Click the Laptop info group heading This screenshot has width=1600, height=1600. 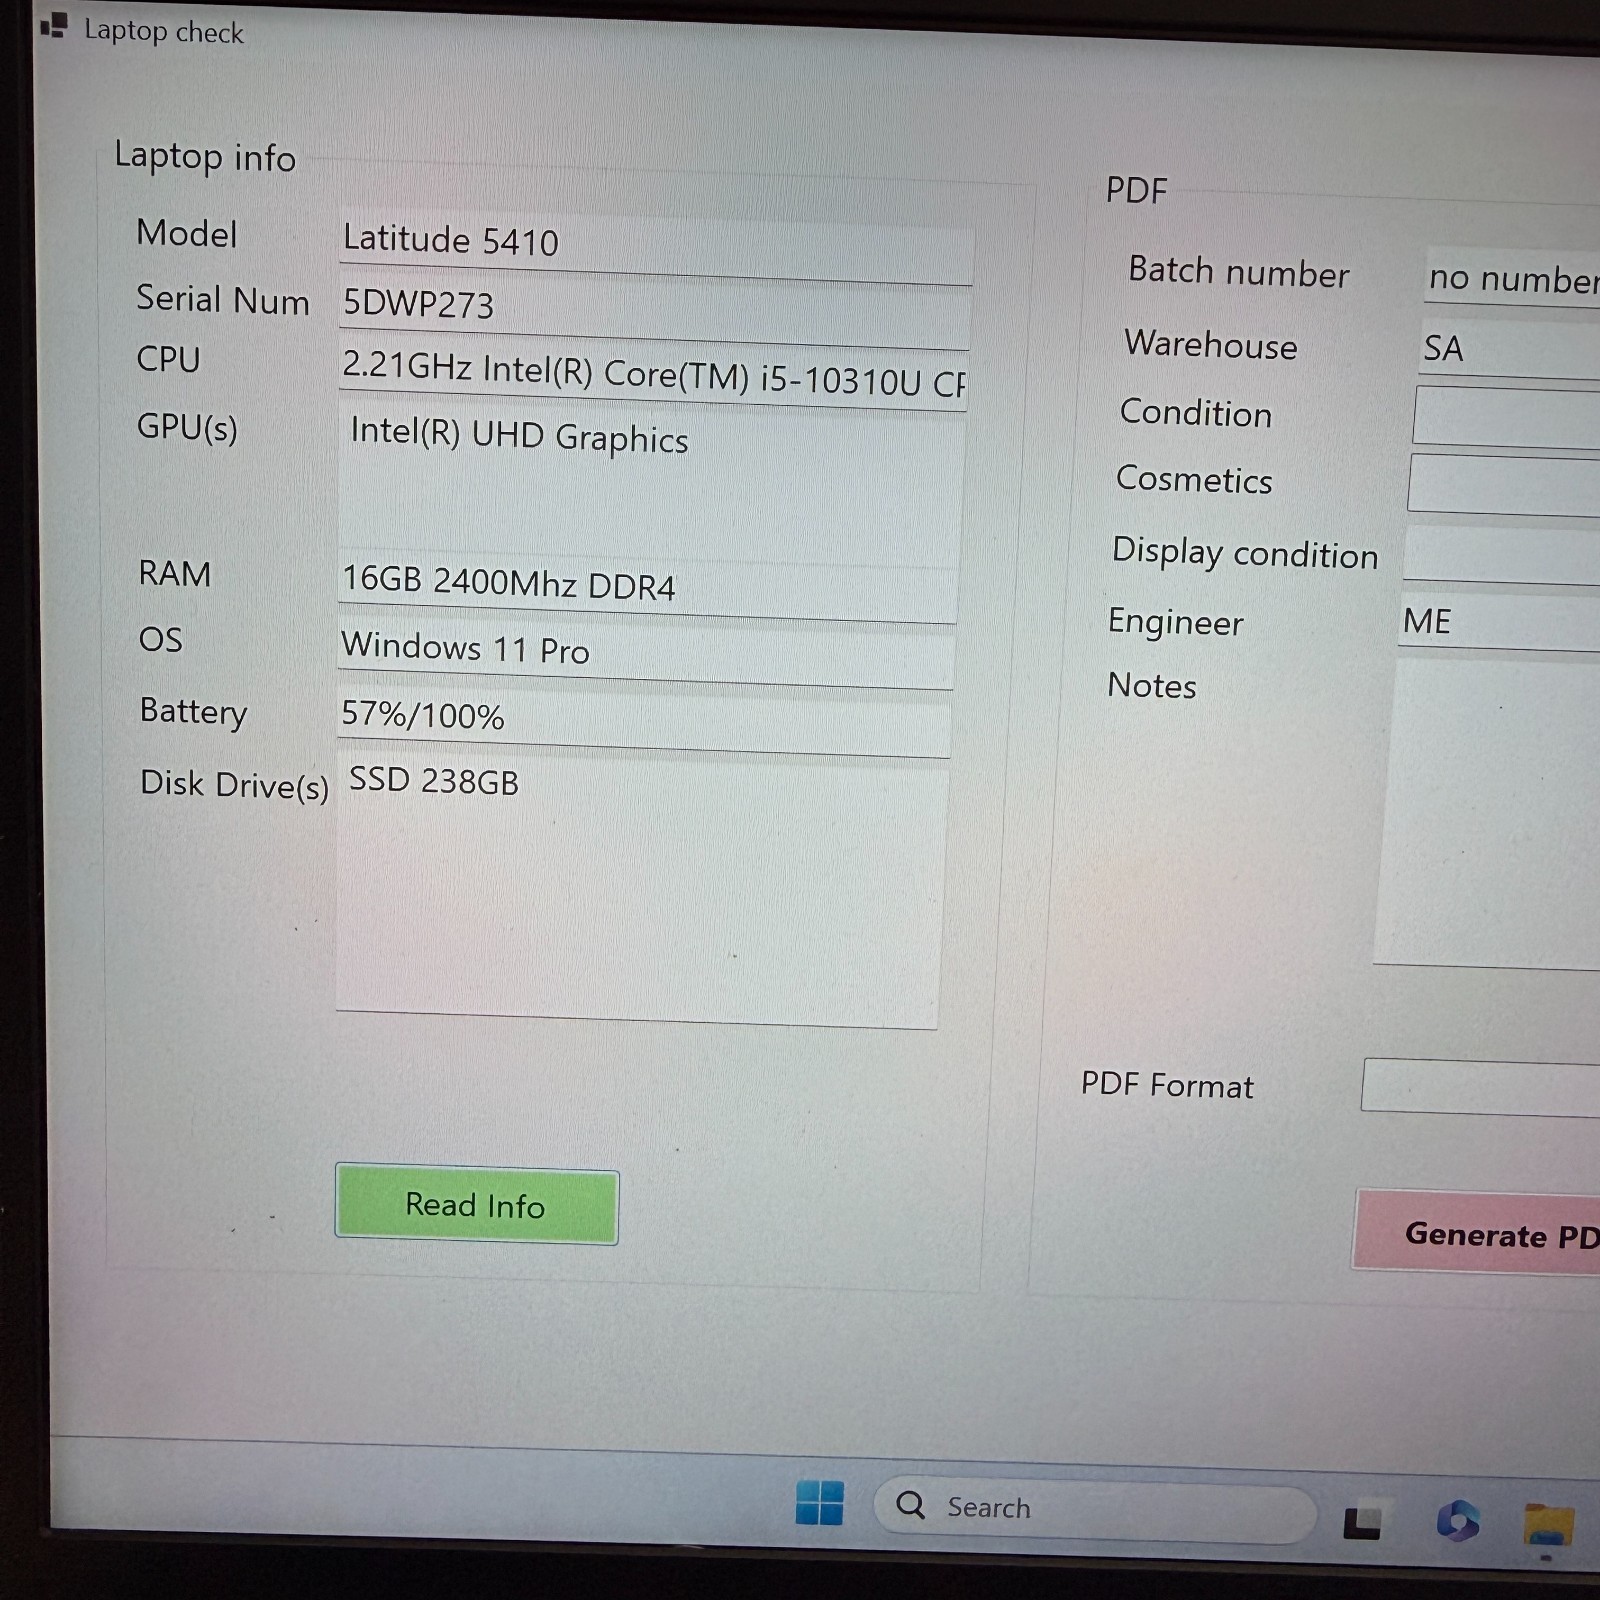(205, 157)
